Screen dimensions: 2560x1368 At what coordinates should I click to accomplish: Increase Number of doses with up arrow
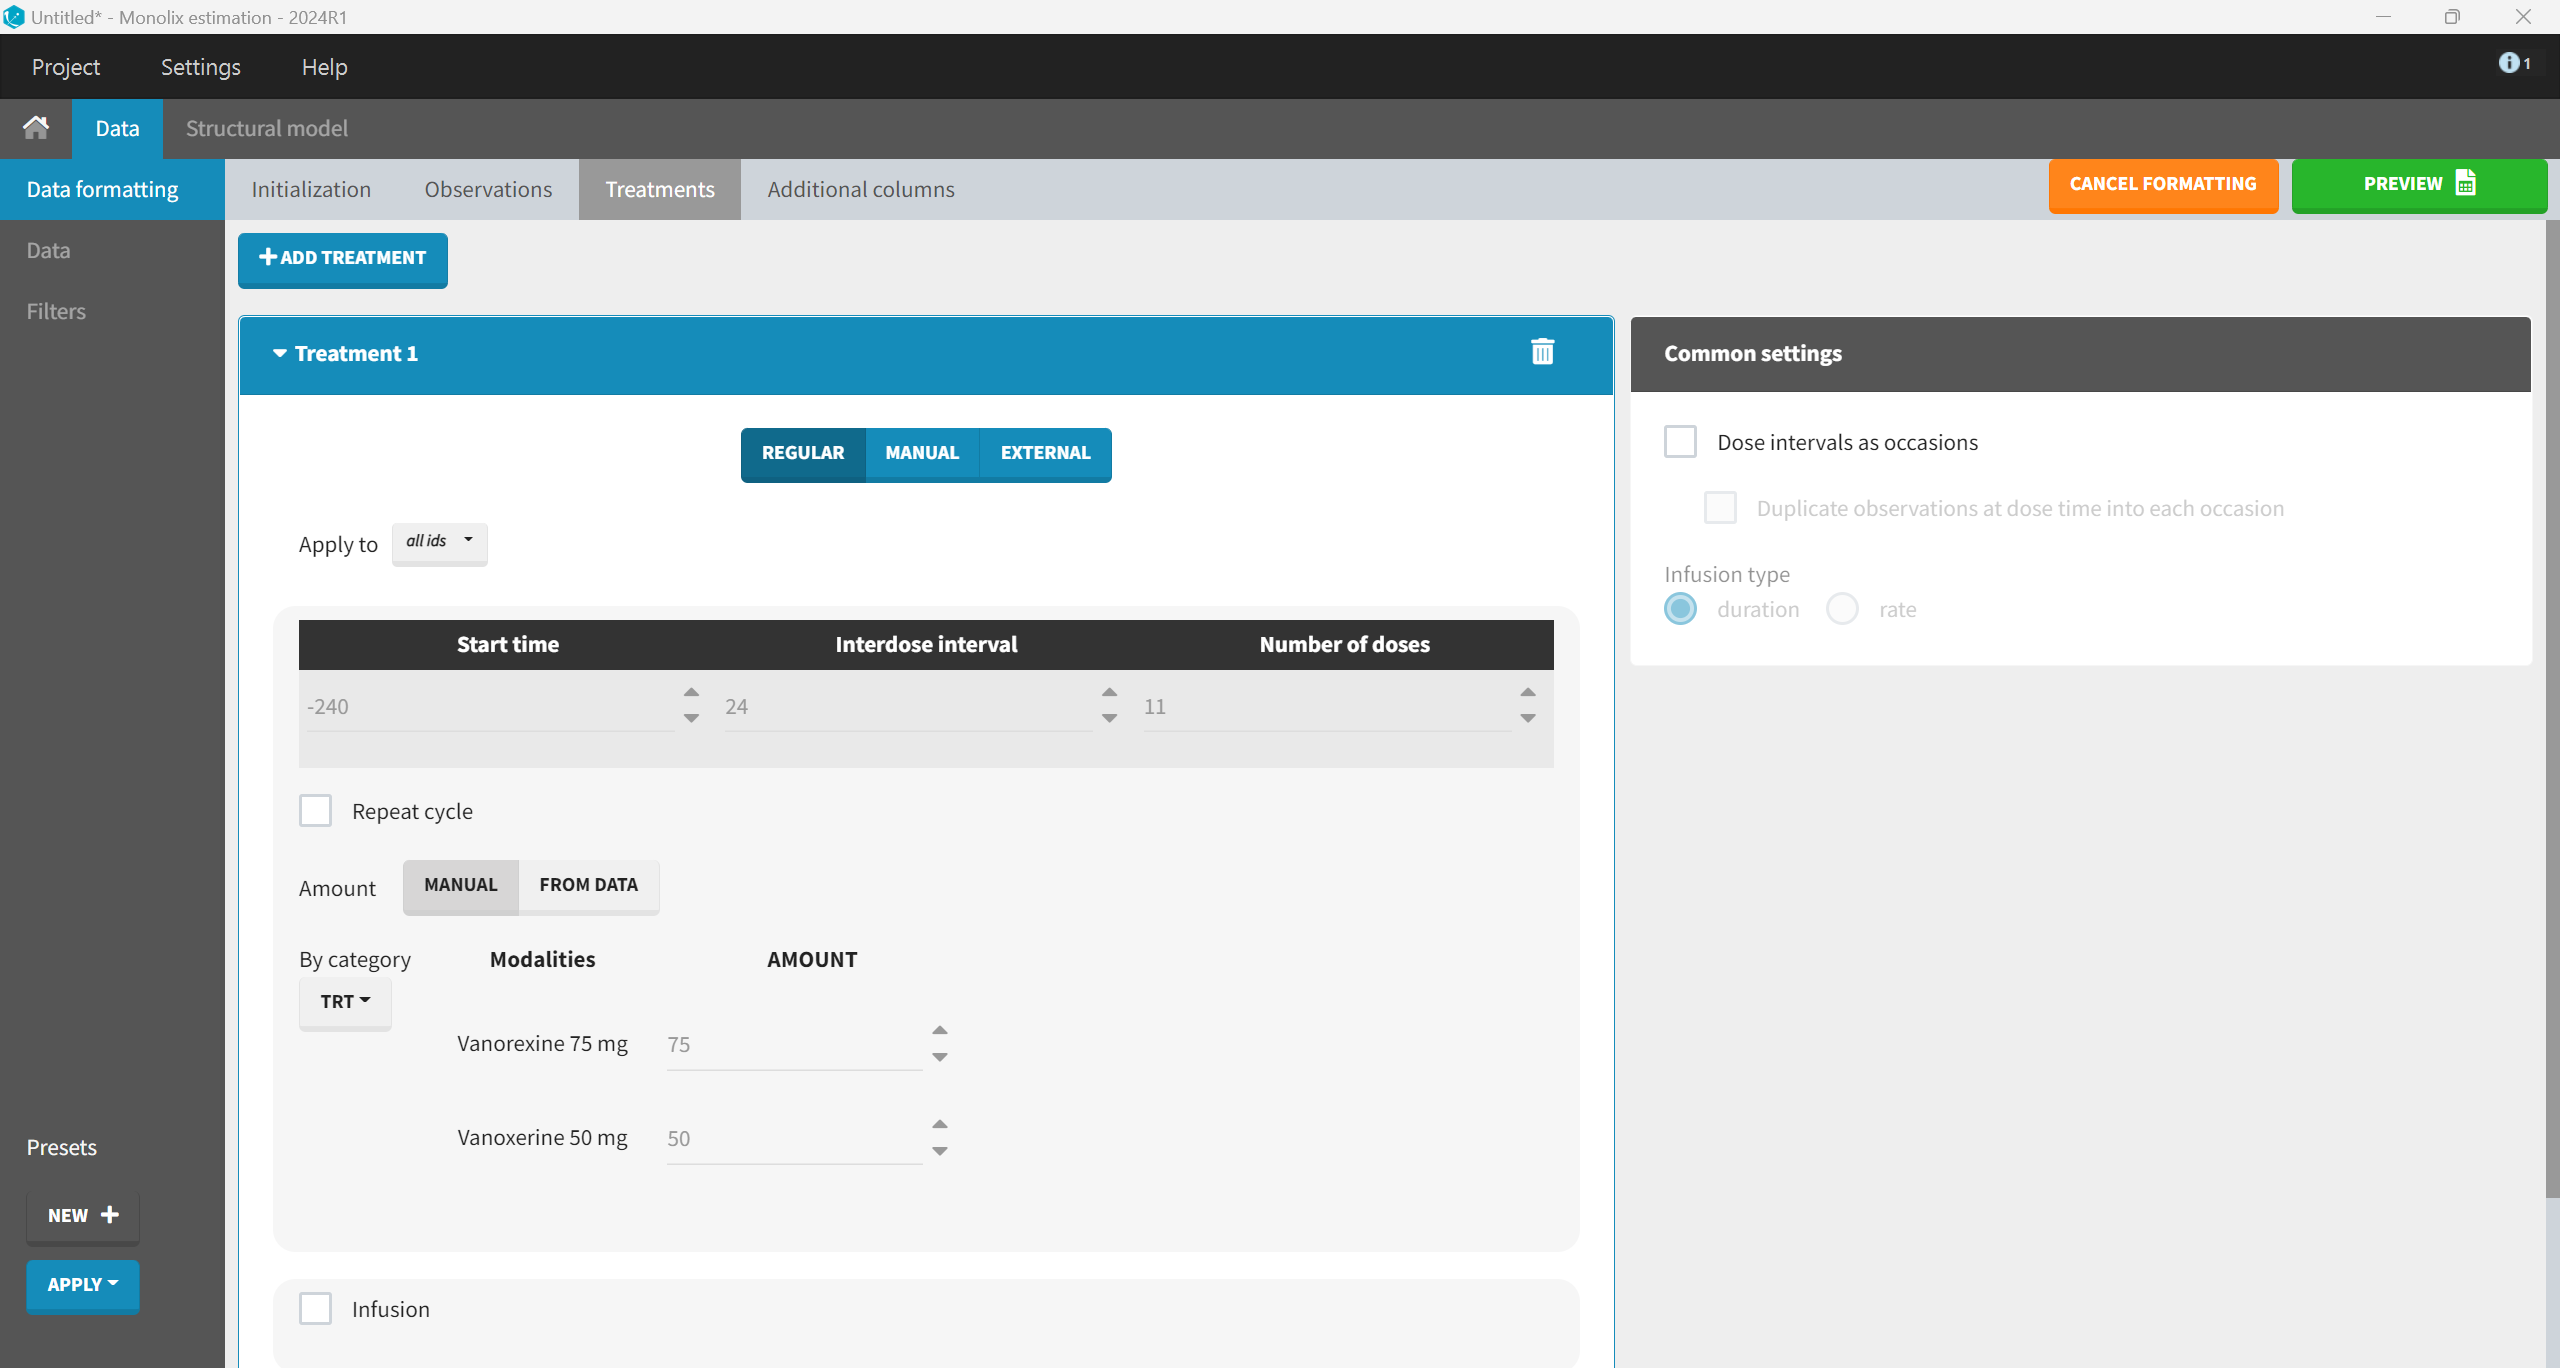(x=1527, y=692)
